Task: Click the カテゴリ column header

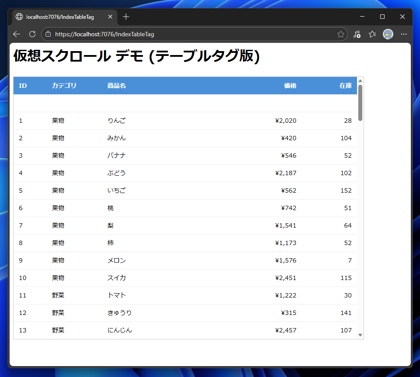Action: pos(64,86)
